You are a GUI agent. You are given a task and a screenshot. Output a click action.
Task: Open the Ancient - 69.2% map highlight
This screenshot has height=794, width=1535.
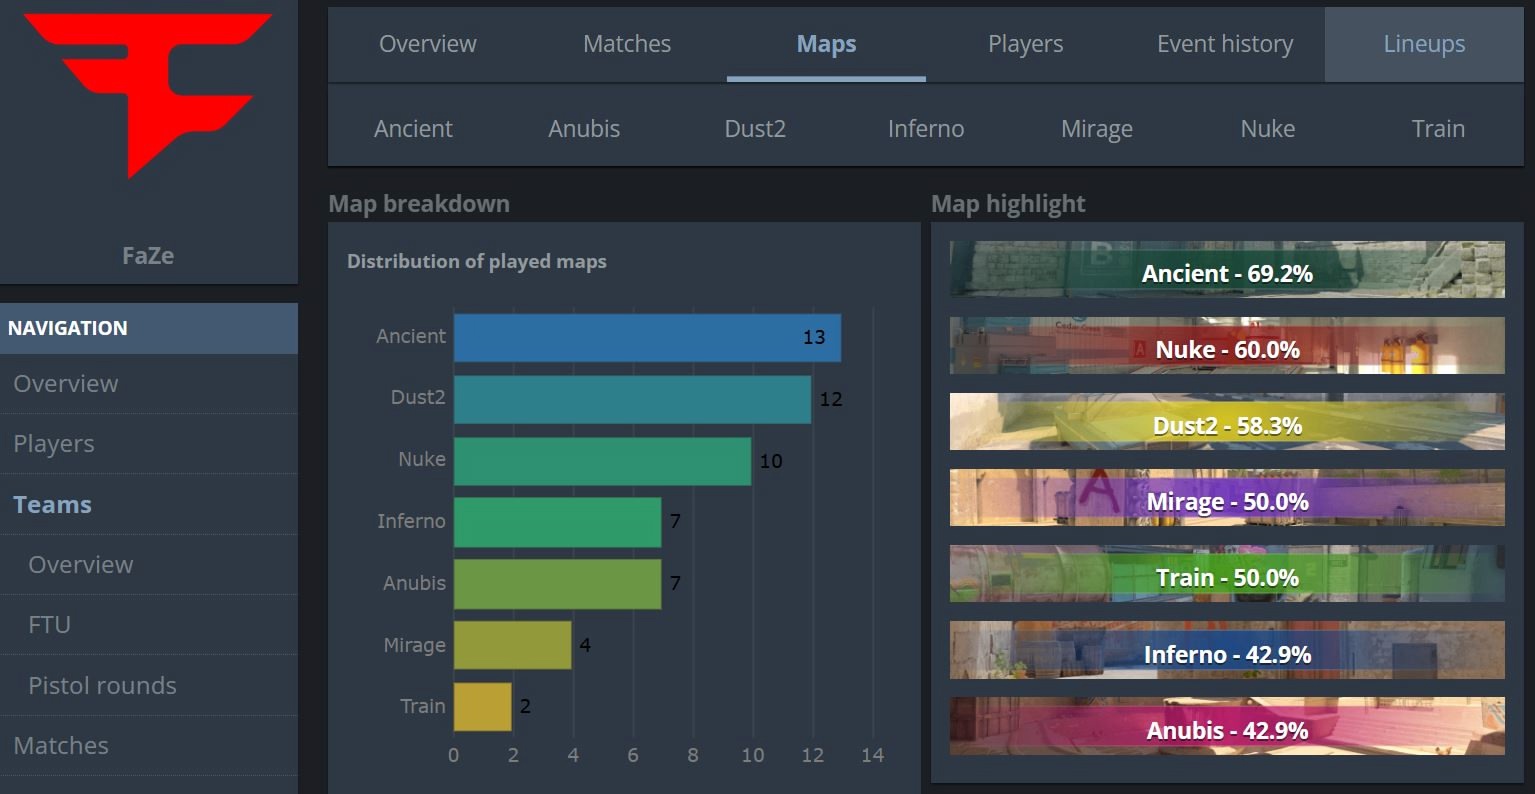(x=1227, y=270)
